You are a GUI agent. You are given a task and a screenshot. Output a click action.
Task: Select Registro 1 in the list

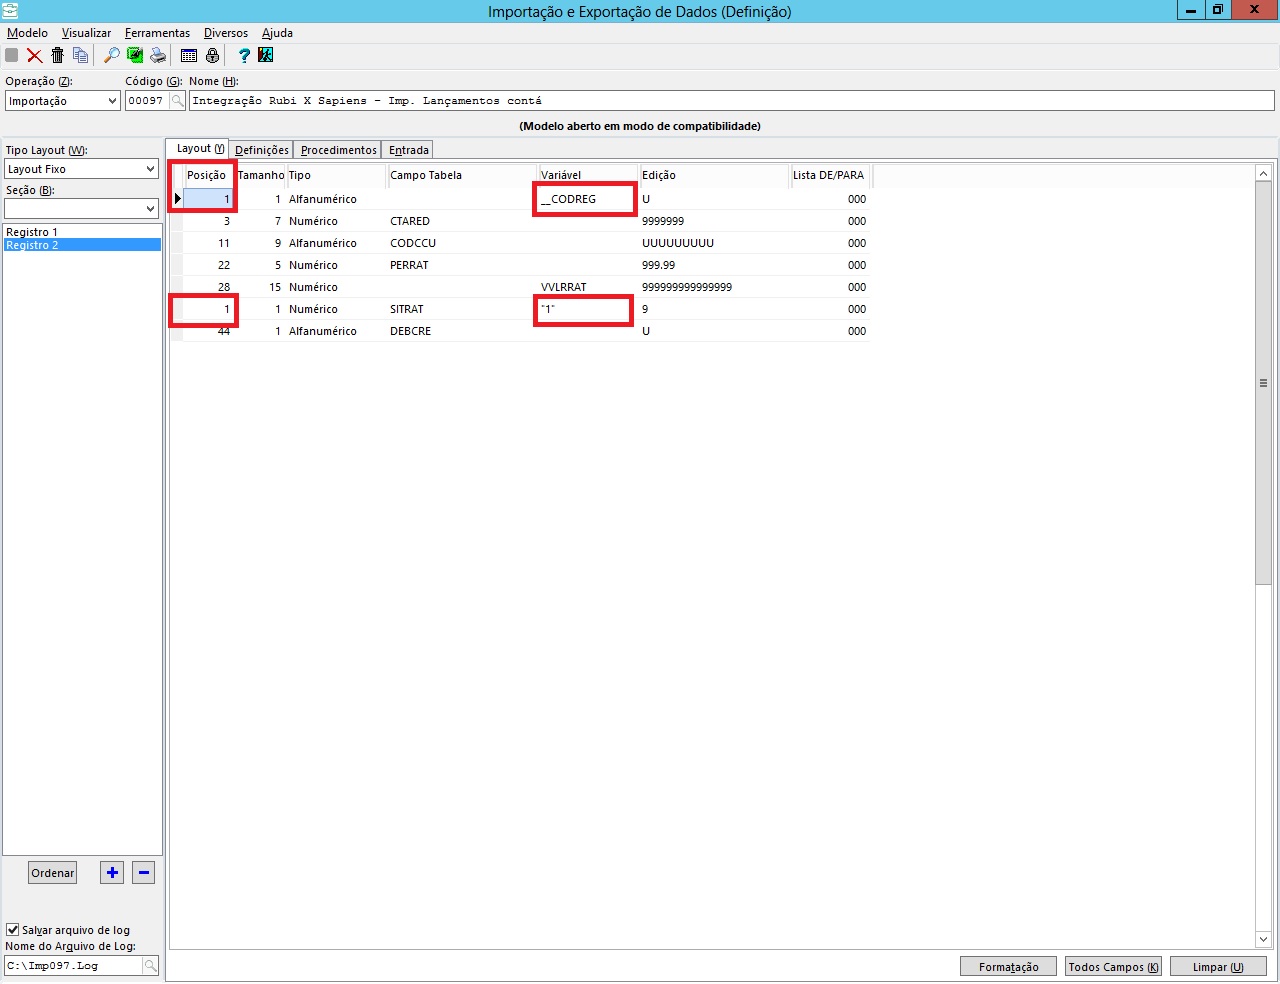[x=32, y=232]
